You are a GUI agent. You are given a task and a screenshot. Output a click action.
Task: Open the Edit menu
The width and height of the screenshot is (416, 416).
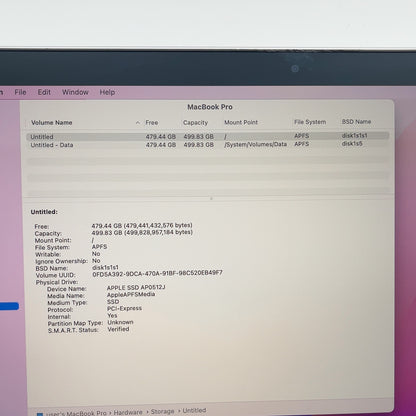pyautogui.click(x=44, y=92)
